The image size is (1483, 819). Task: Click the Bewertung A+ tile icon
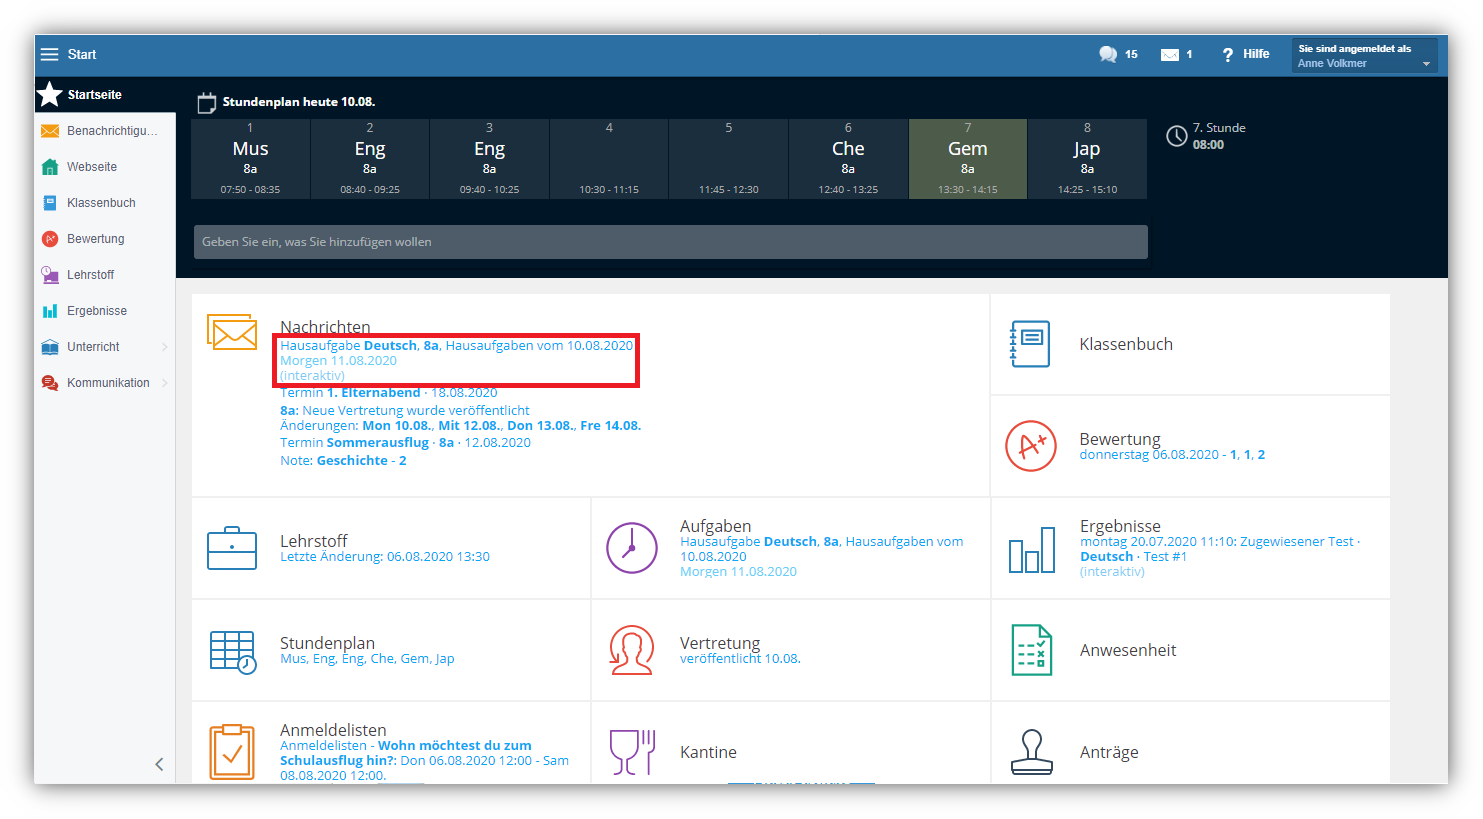[1031, 446]
